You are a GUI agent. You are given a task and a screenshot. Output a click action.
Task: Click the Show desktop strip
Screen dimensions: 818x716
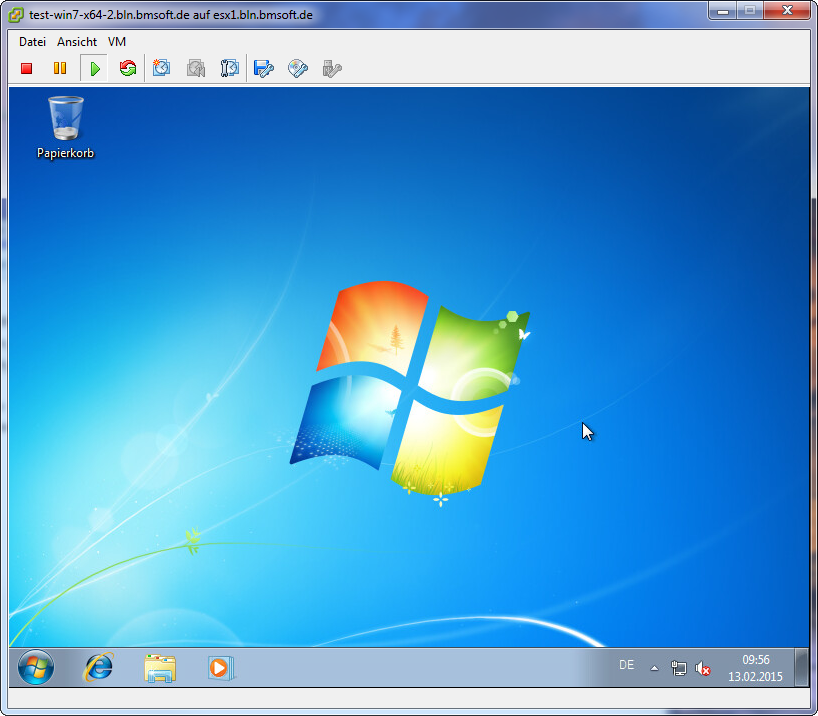click(801, 667)
